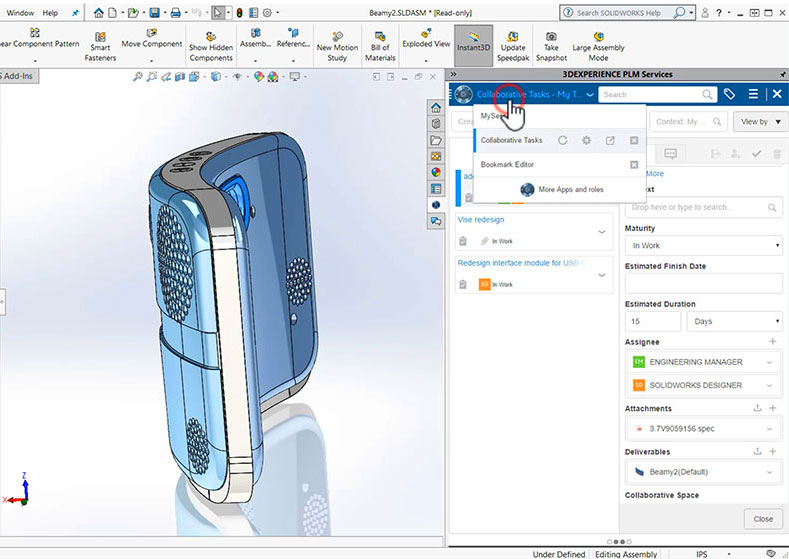
Task: Open the Window menu
Action: (x=20, y=13)
